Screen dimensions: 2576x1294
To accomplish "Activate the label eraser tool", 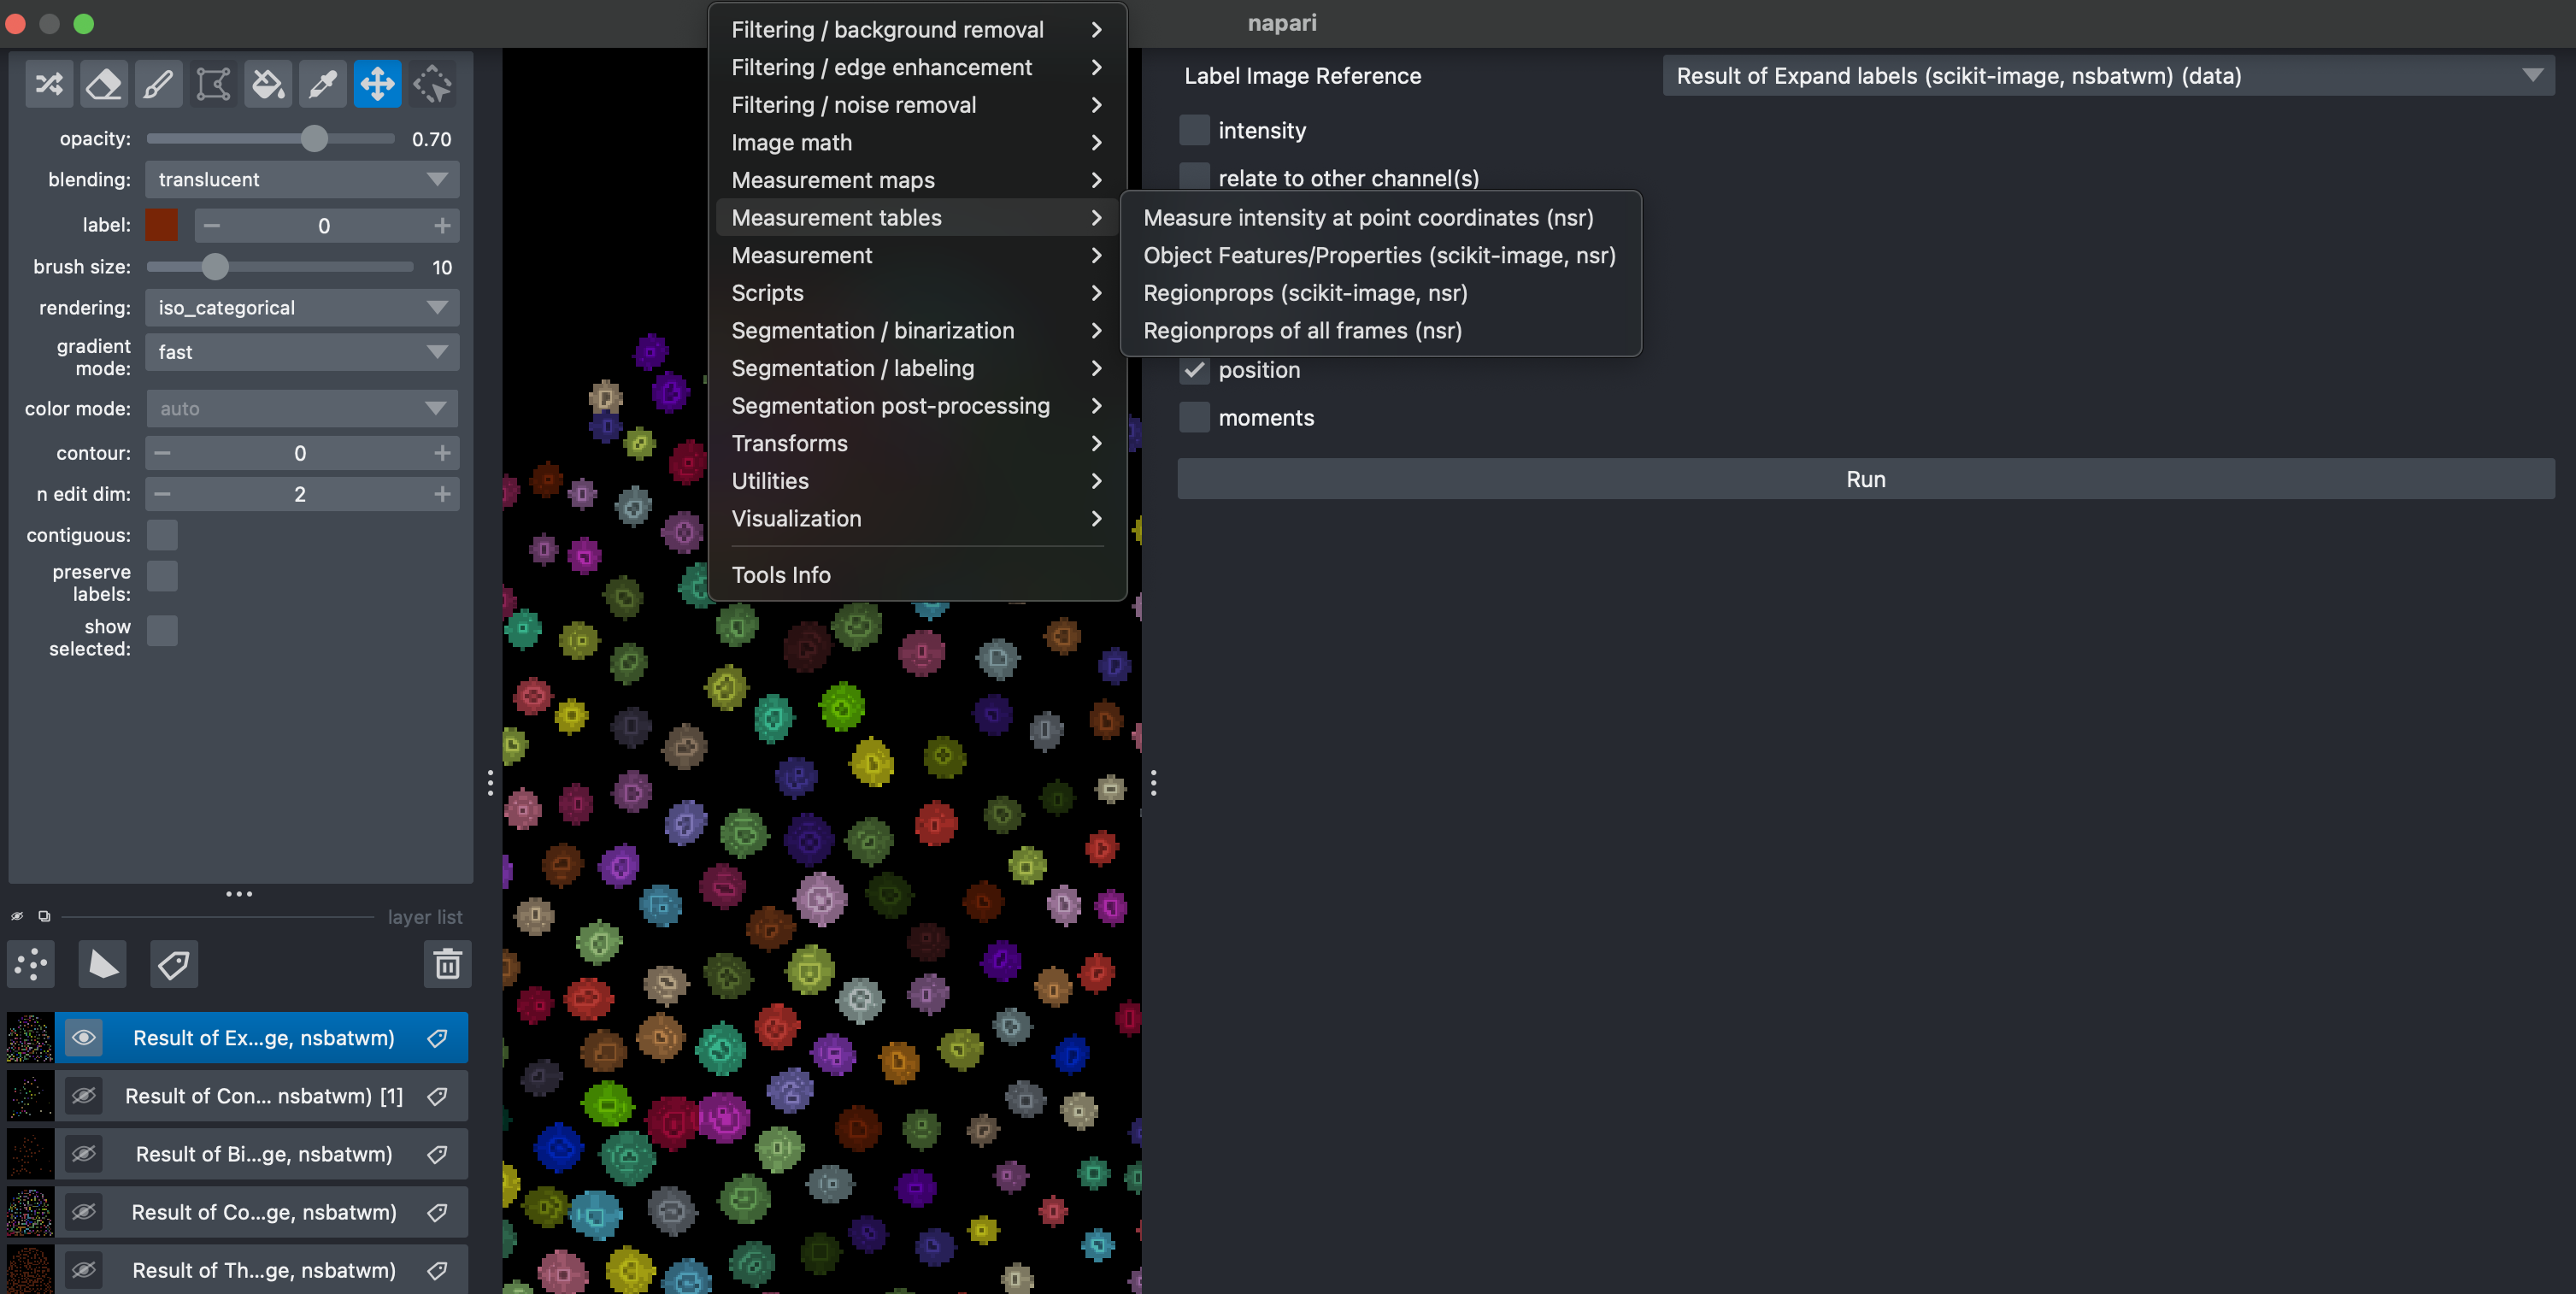I will coord(104,84).
